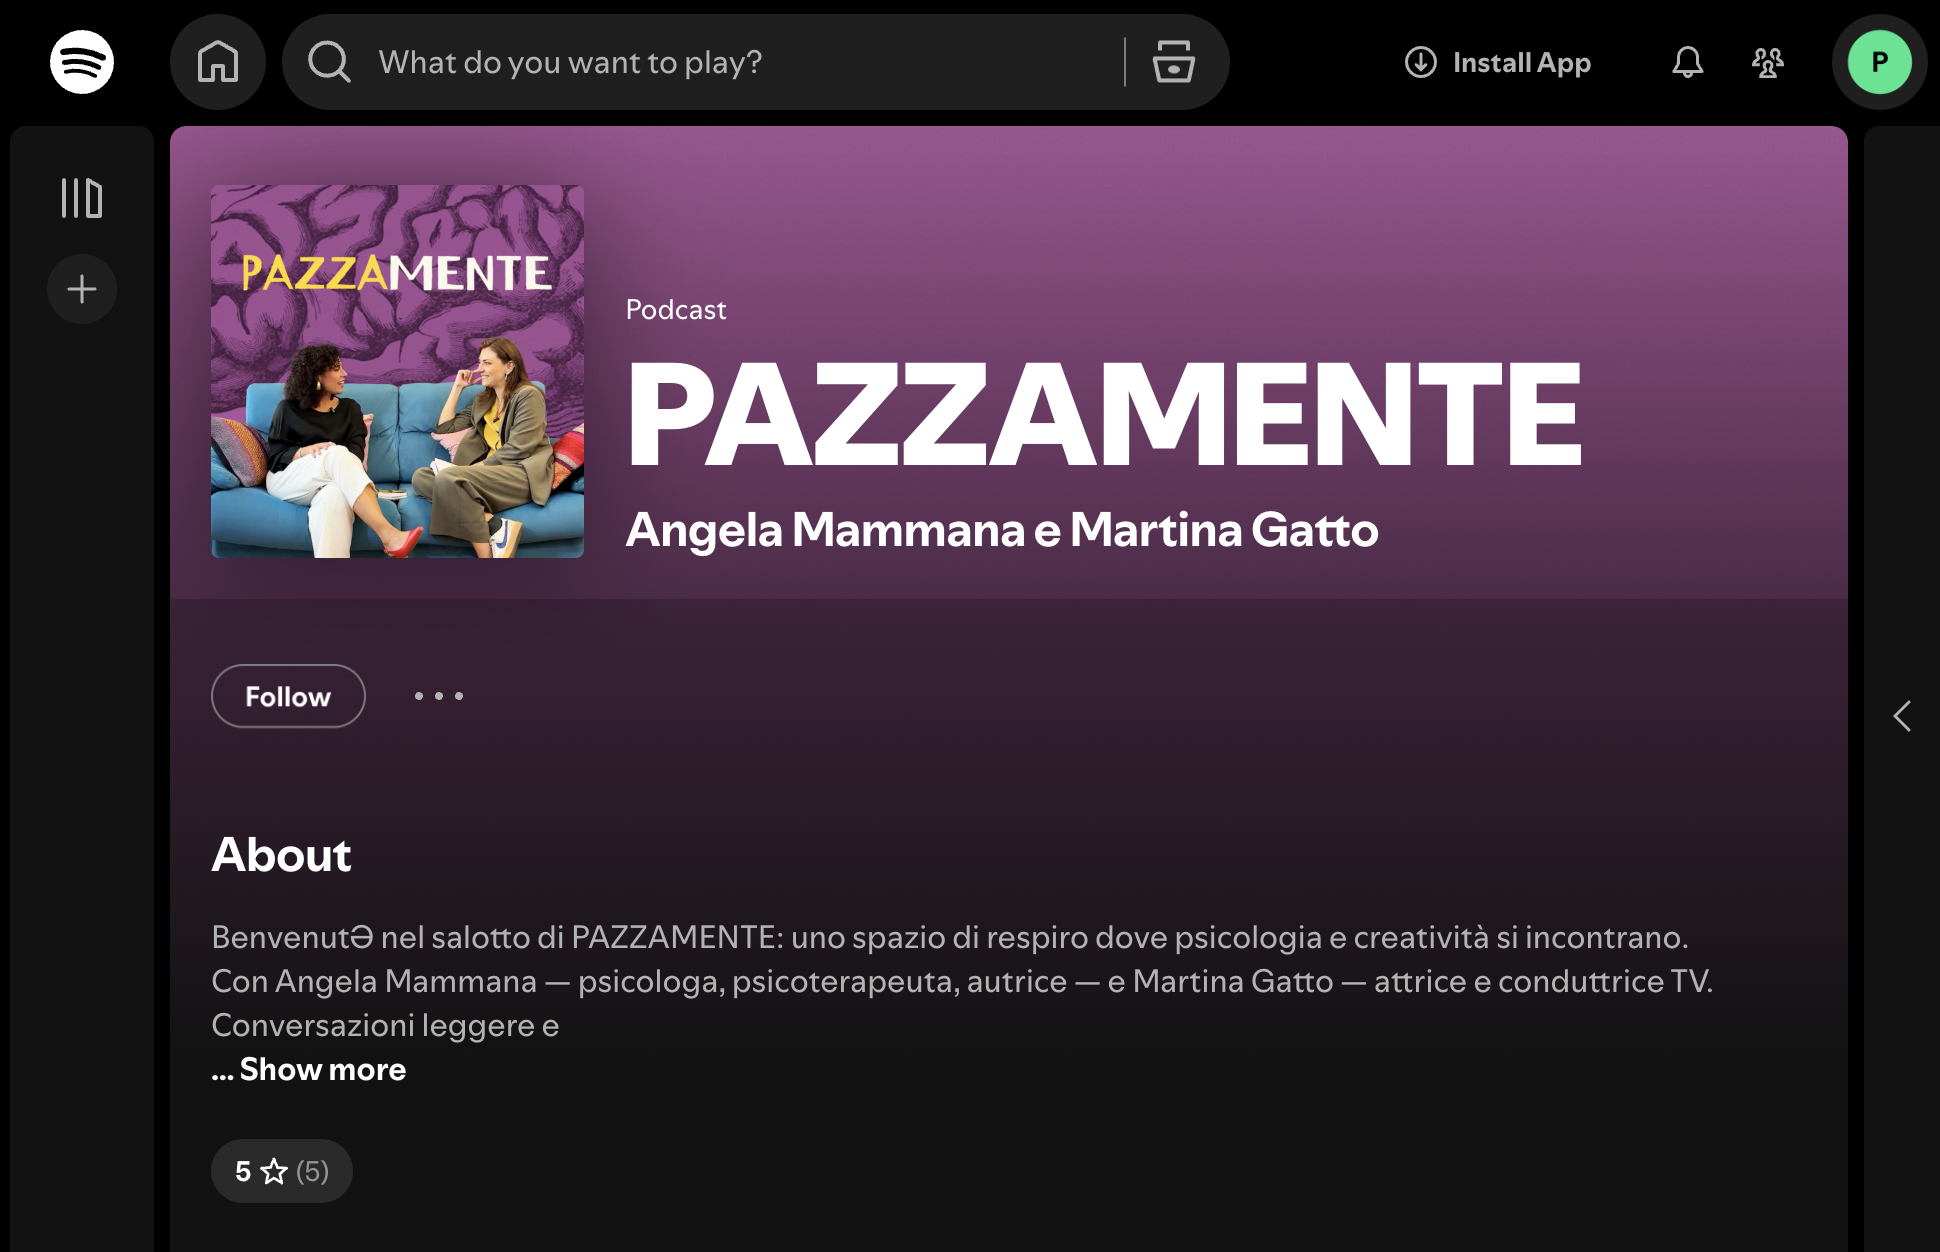Click Install App
Image resolution: width=1940 pixels, height=1252 pixels.
pyautogui.click(x=1498, y=62)
